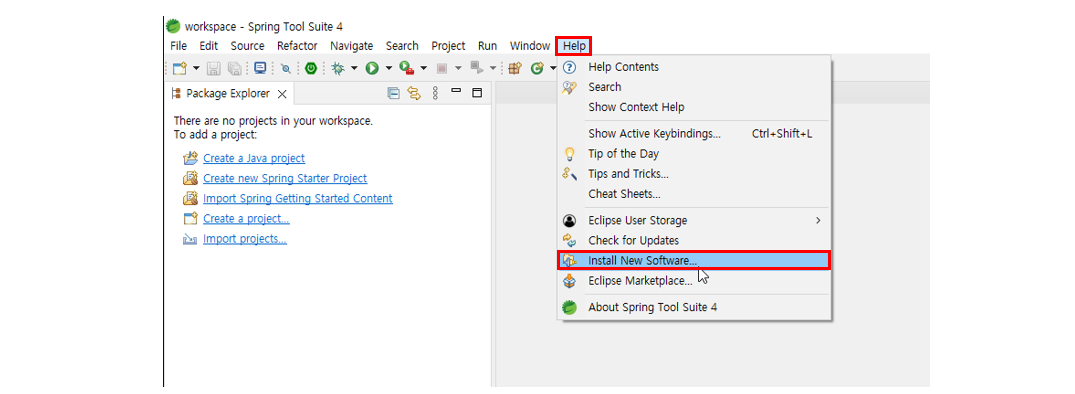The image size is (1075, 394).
Task: Click the Help menu
Action: [574, 46]
